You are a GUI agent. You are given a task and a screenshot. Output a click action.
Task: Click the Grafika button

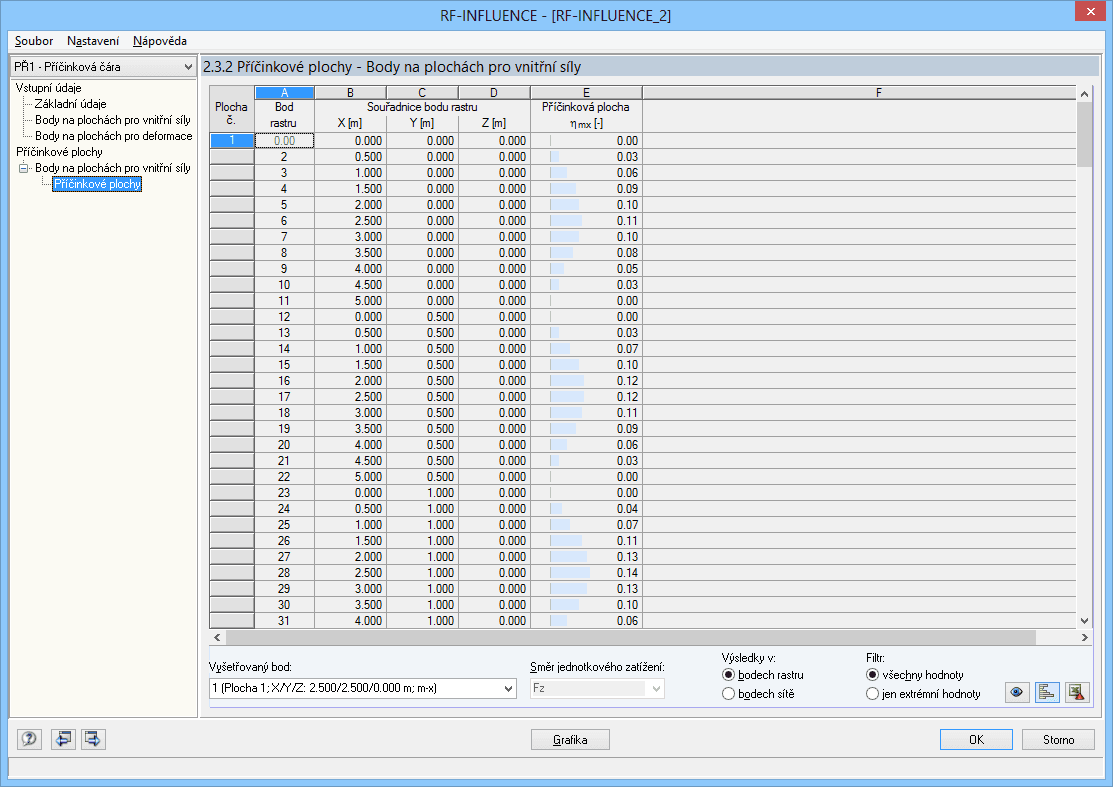570,739
